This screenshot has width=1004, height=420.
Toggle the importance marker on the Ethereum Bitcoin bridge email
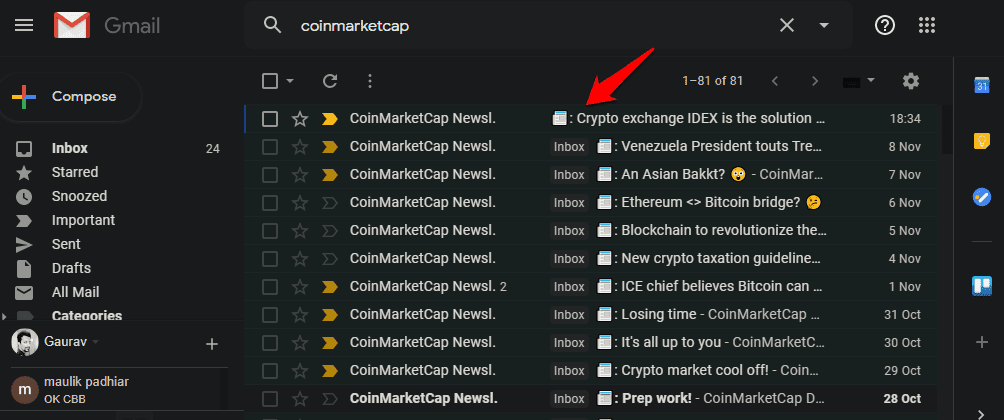329,203
